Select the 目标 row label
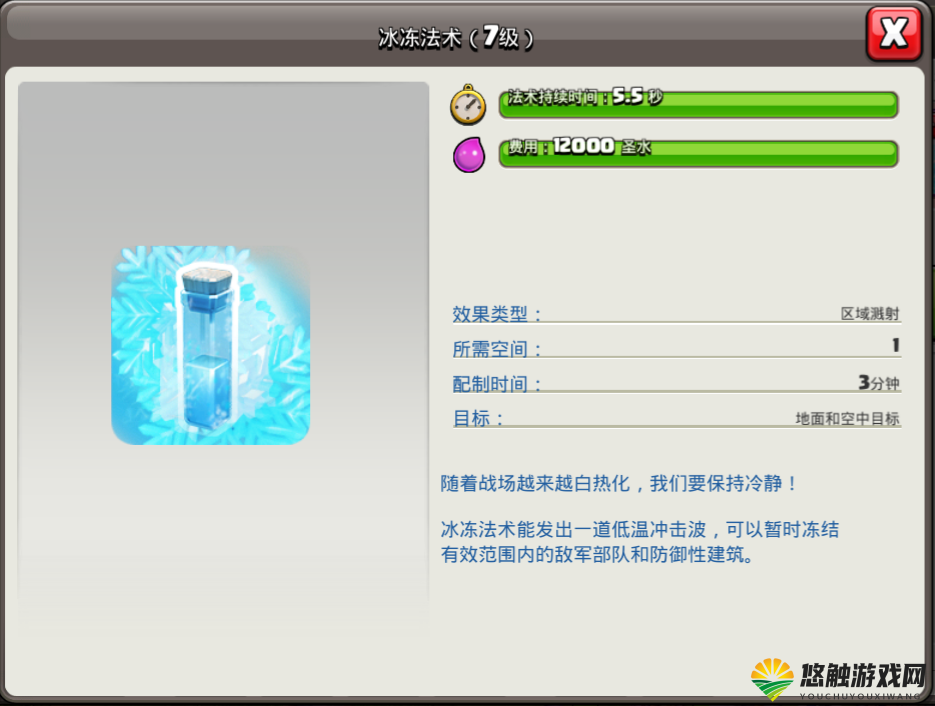935x706 pixels. 478,419
